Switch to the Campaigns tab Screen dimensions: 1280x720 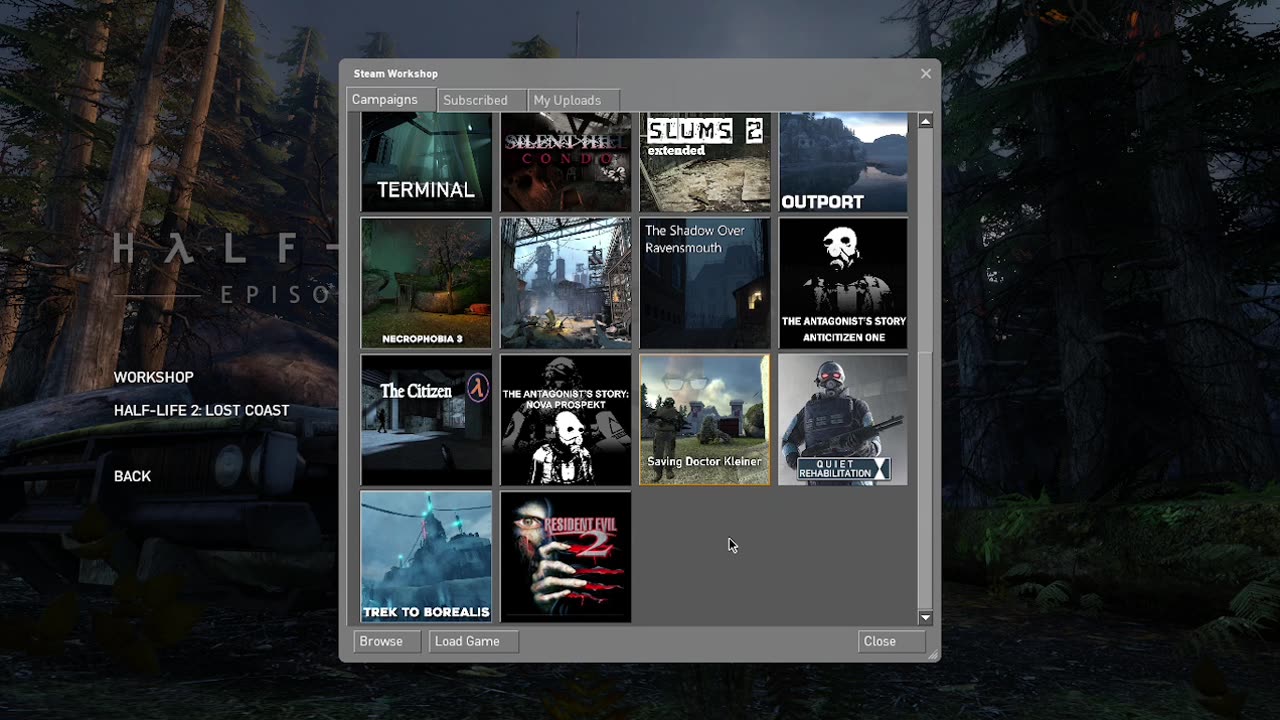[x=391, y=99]
